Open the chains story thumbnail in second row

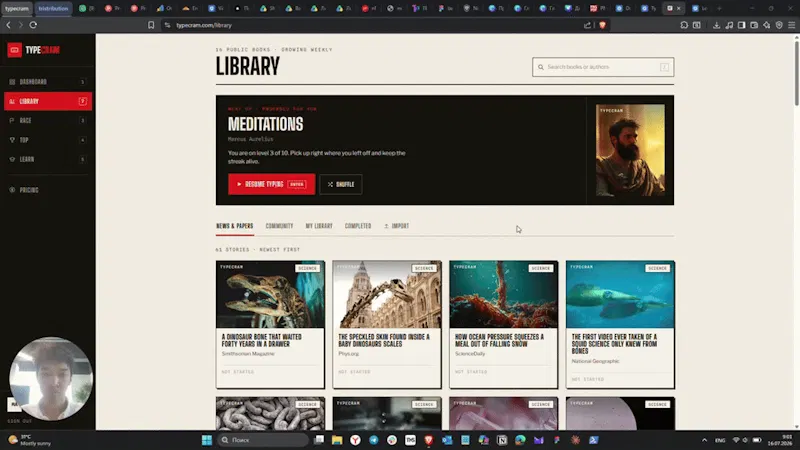[x=270, y=414]
